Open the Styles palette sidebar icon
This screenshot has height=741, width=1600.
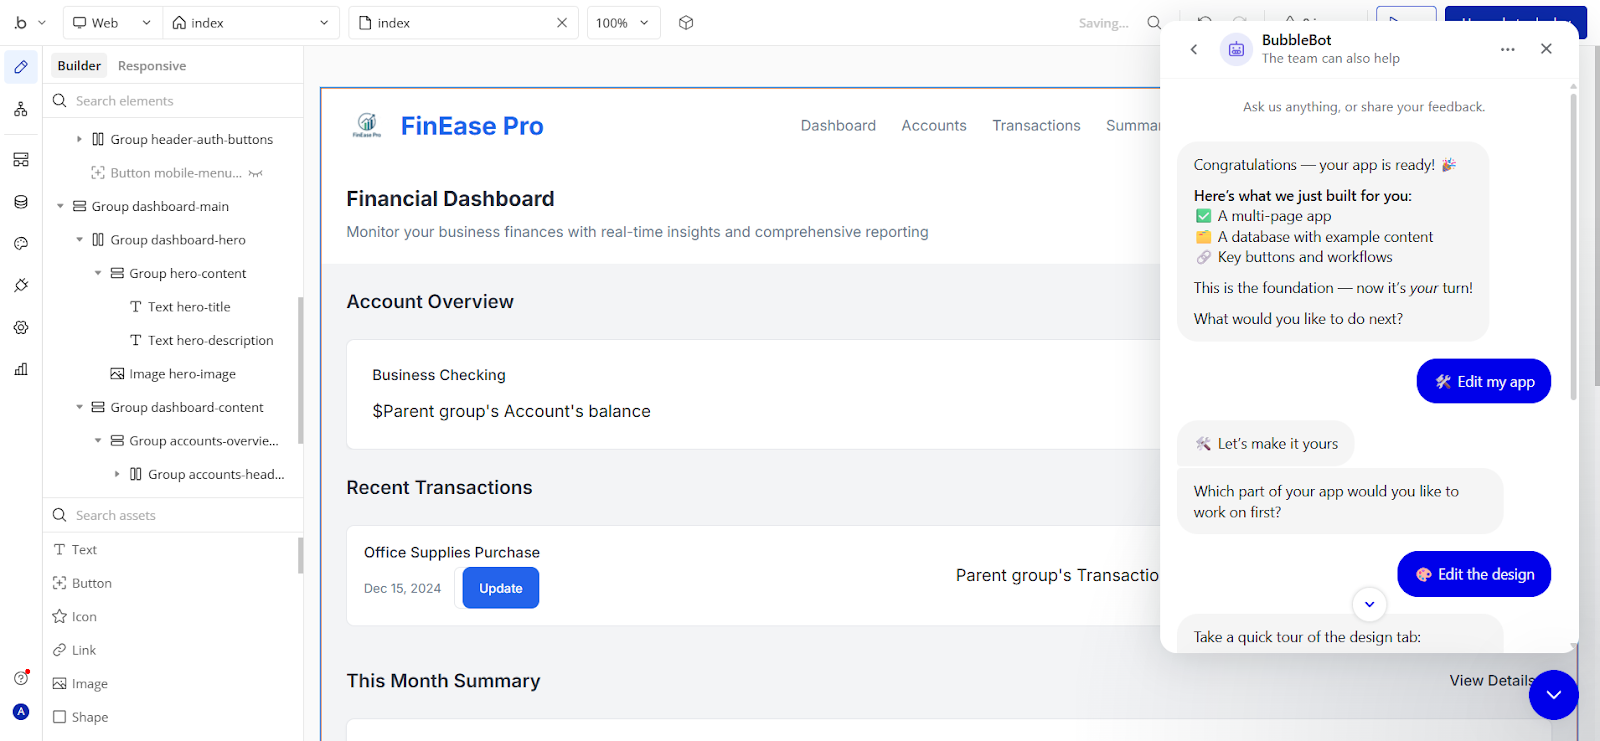[x=21, y=244]
